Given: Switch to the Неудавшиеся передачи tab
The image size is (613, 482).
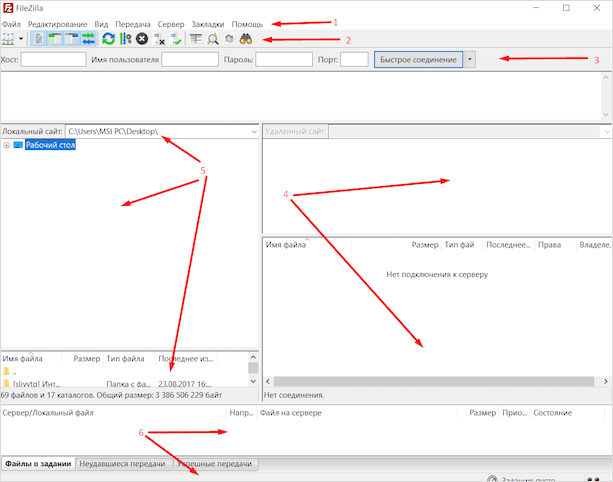Looking at the screenshot, I should click(x=124, y=464).
